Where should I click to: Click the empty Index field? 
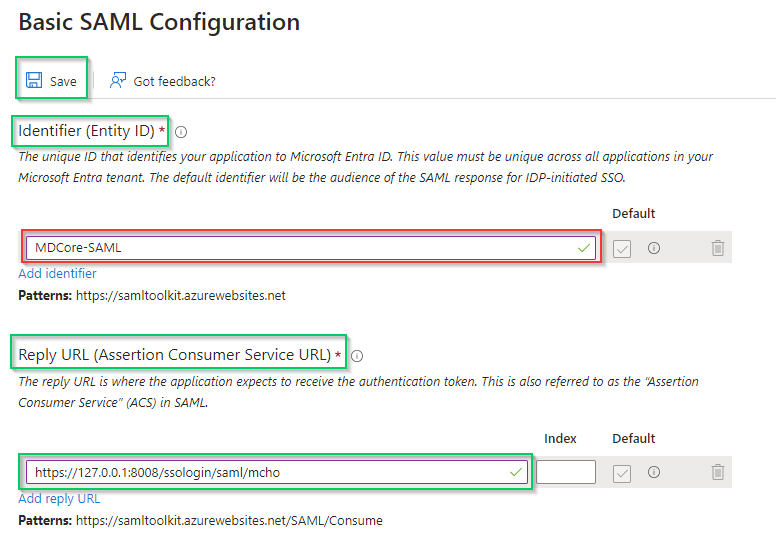(x=566, y=472)
